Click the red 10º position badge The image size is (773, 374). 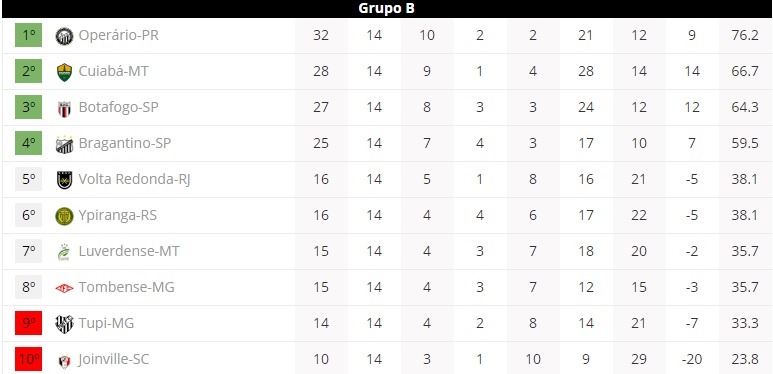click(29, 359)
